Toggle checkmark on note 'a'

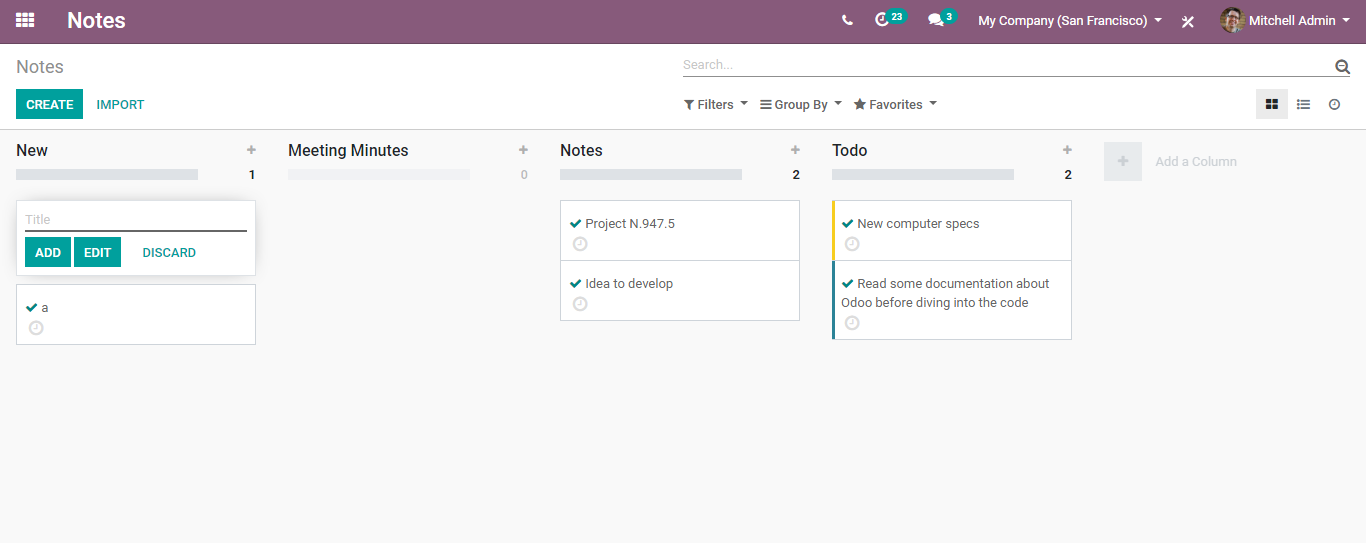pos(32,308)
